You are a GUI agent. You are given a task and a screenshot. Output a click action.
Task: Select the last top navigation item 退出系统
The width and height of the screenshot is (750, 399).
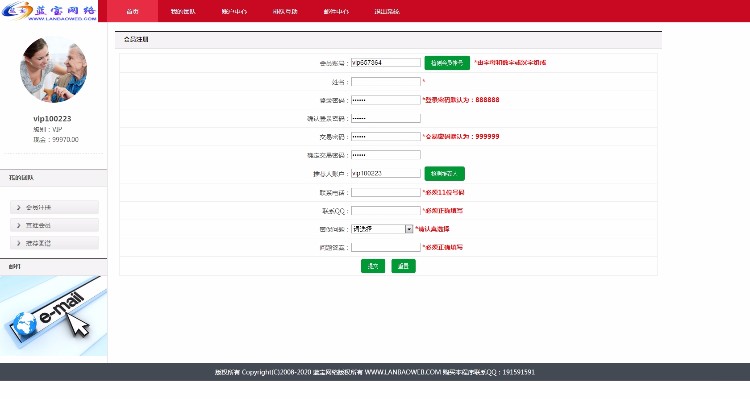[x=386, y=11]
